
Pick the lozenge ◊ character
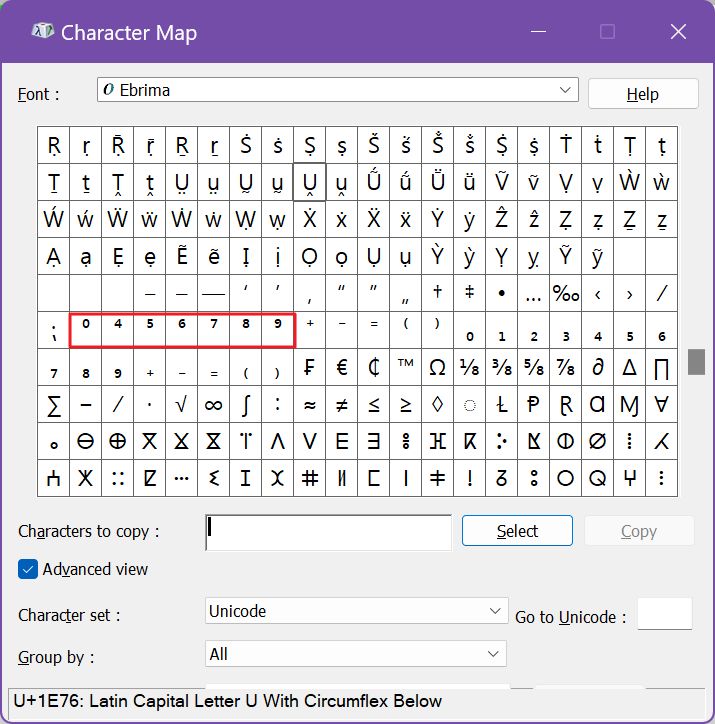[438, 404]
